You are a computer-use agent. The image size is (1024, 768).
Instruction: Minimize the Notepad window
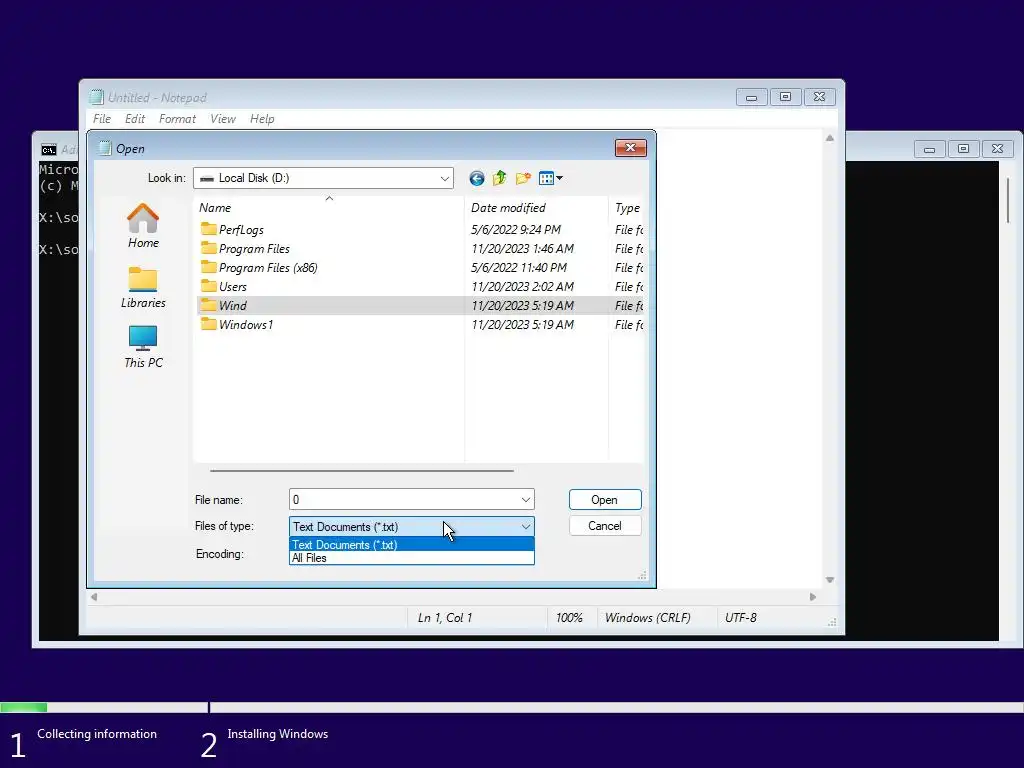point(752,97)
